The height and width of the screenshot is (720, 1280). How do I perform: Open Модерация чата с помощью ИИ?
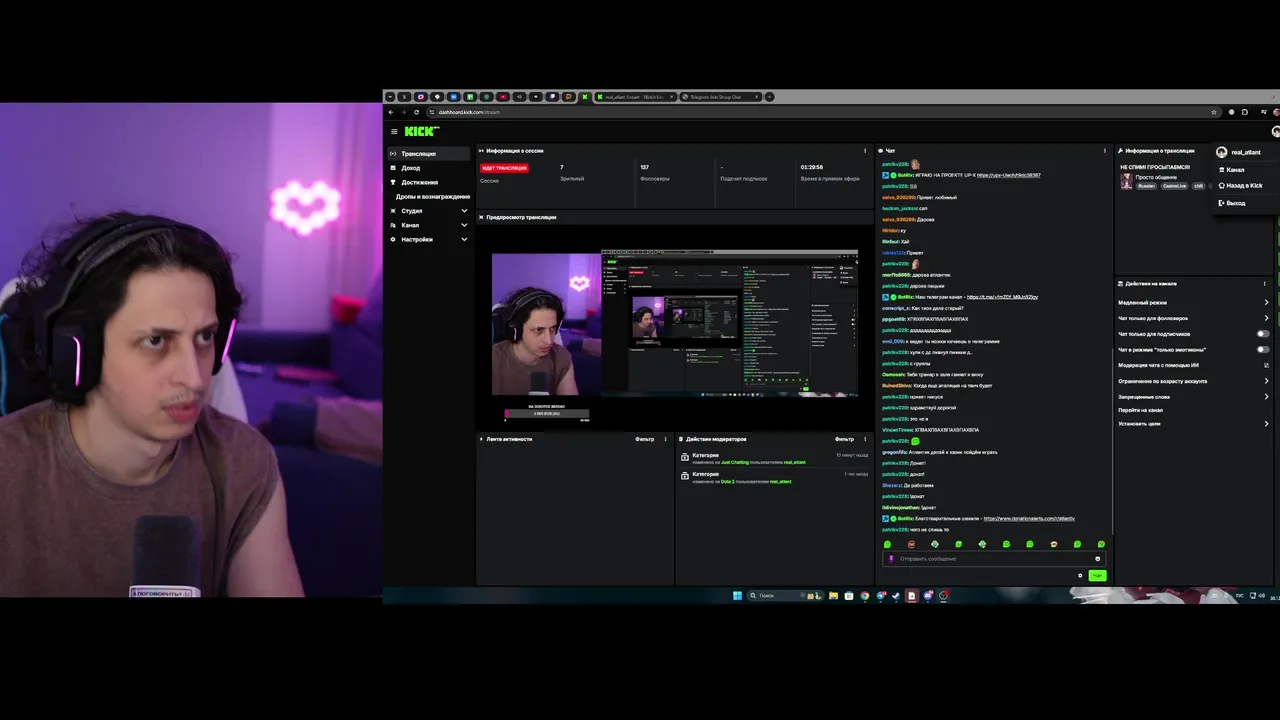pyautogui.click(x=1193, y=365)
